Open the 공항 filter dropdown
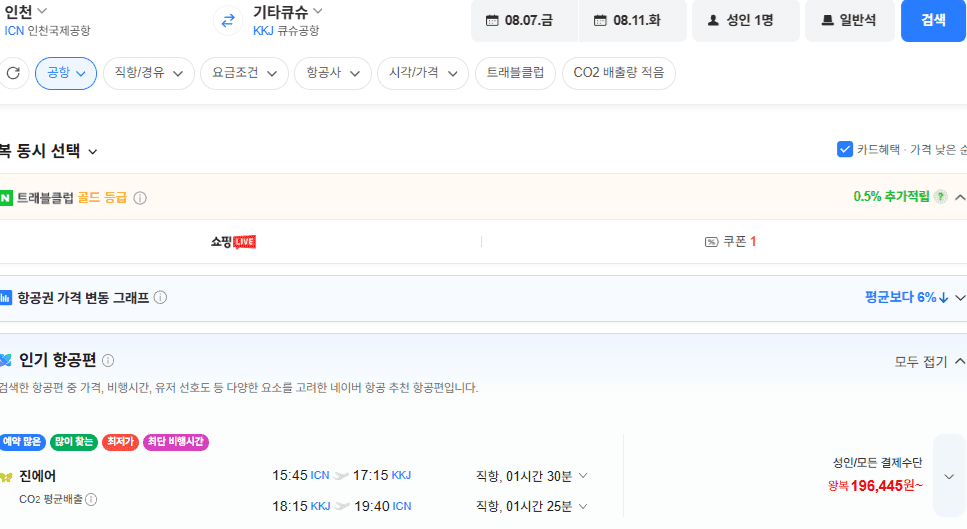Viewport: 967px width, 529px height. click(x=66, y=73)
